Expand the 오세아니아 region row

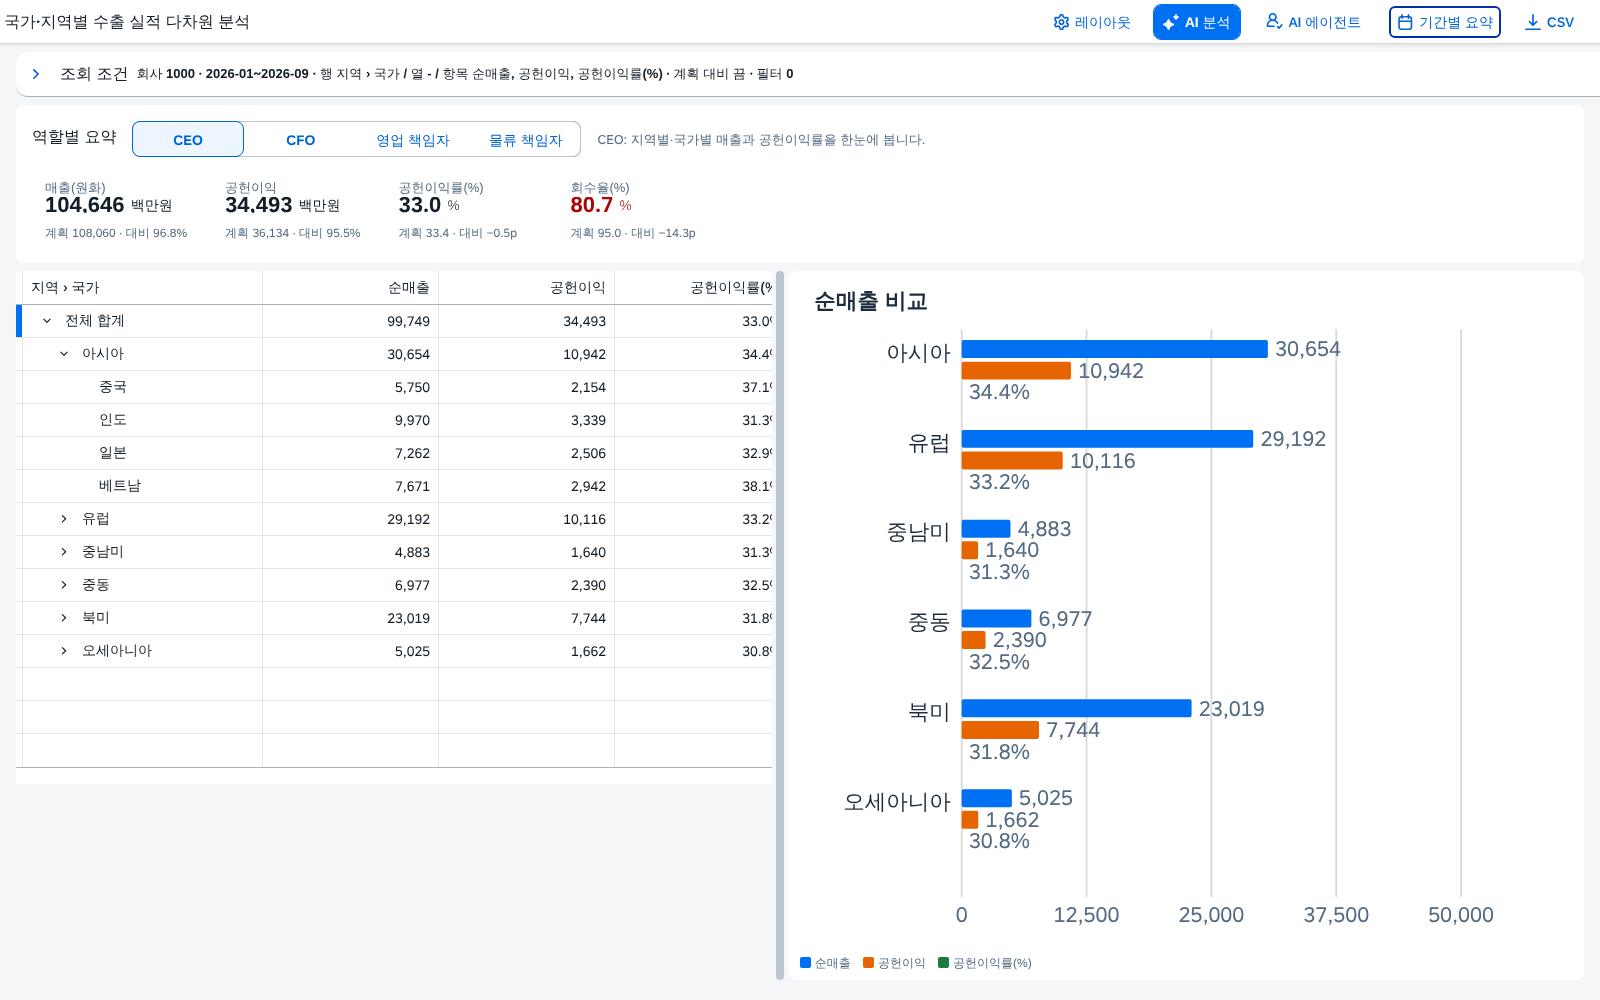tap(64, 651)
